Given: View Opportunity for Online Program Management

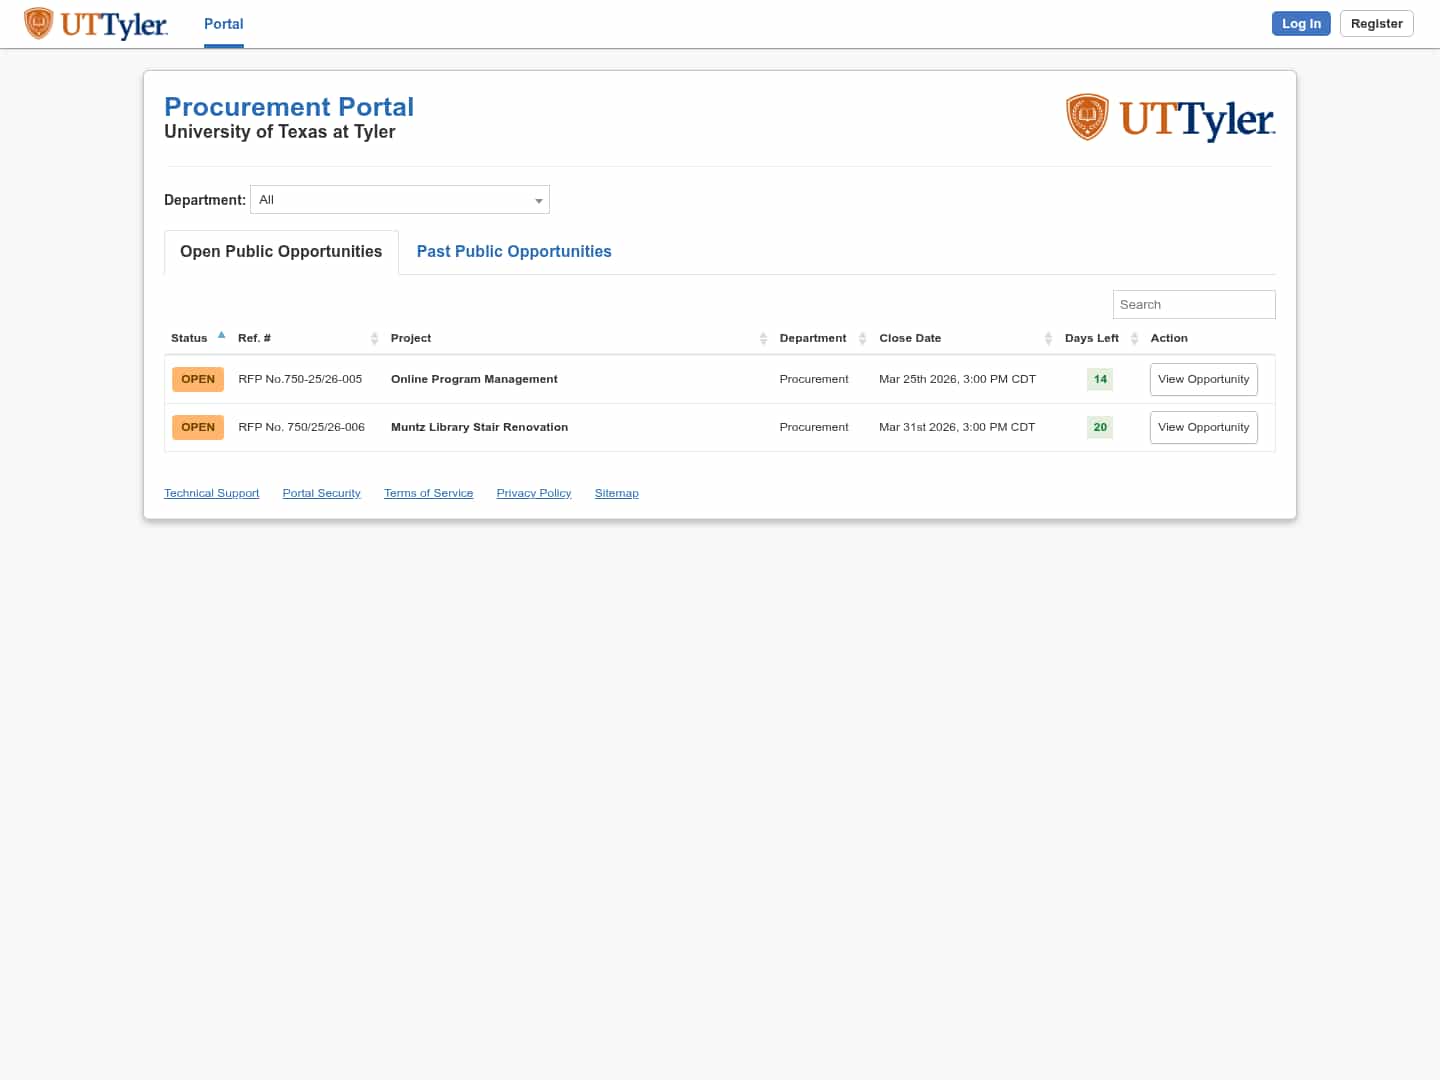Looking at the screenshot, I should (1203, 380).
